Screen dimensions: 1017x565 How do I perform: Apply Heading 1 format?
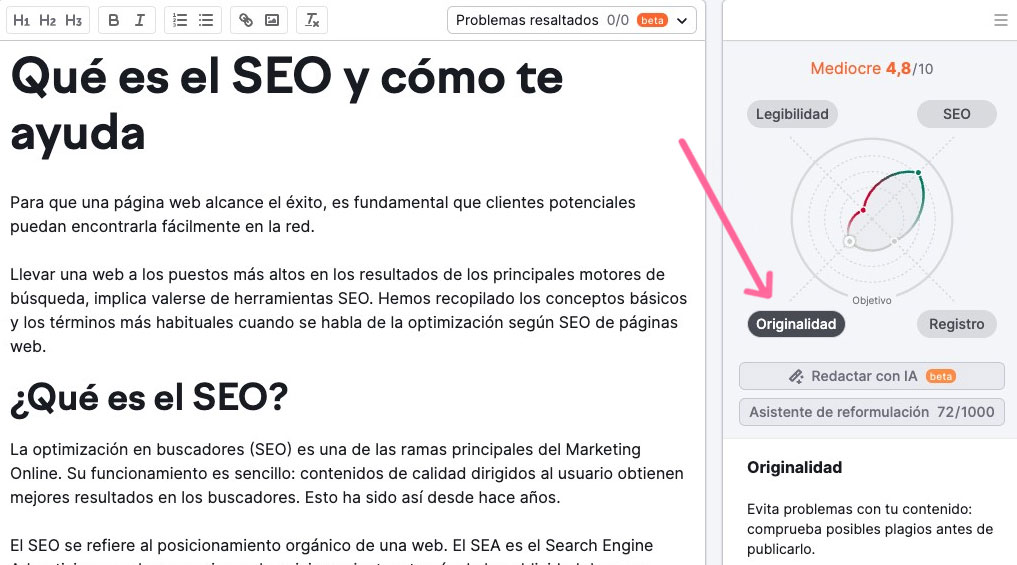pos(21,20)
